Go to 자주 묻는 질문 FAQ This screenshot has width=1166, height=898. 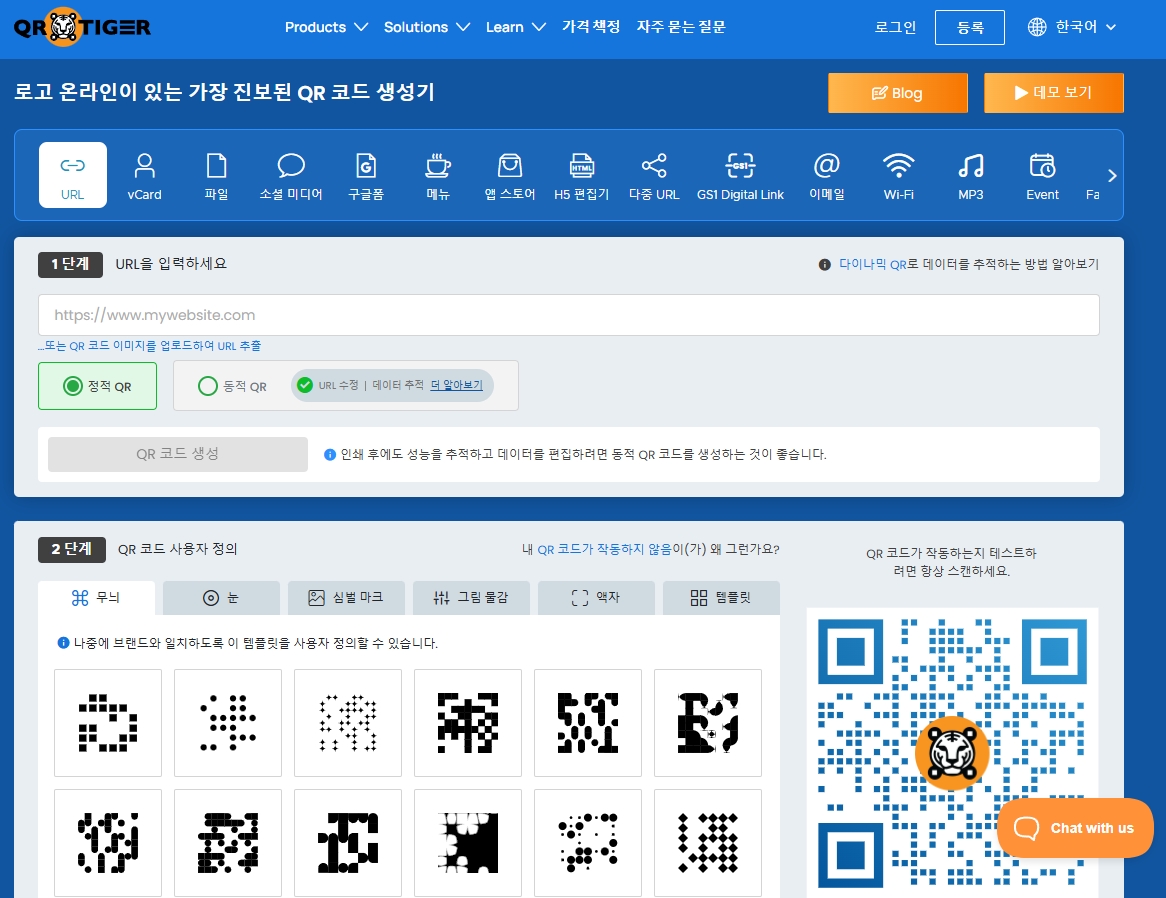pos(680,27)
